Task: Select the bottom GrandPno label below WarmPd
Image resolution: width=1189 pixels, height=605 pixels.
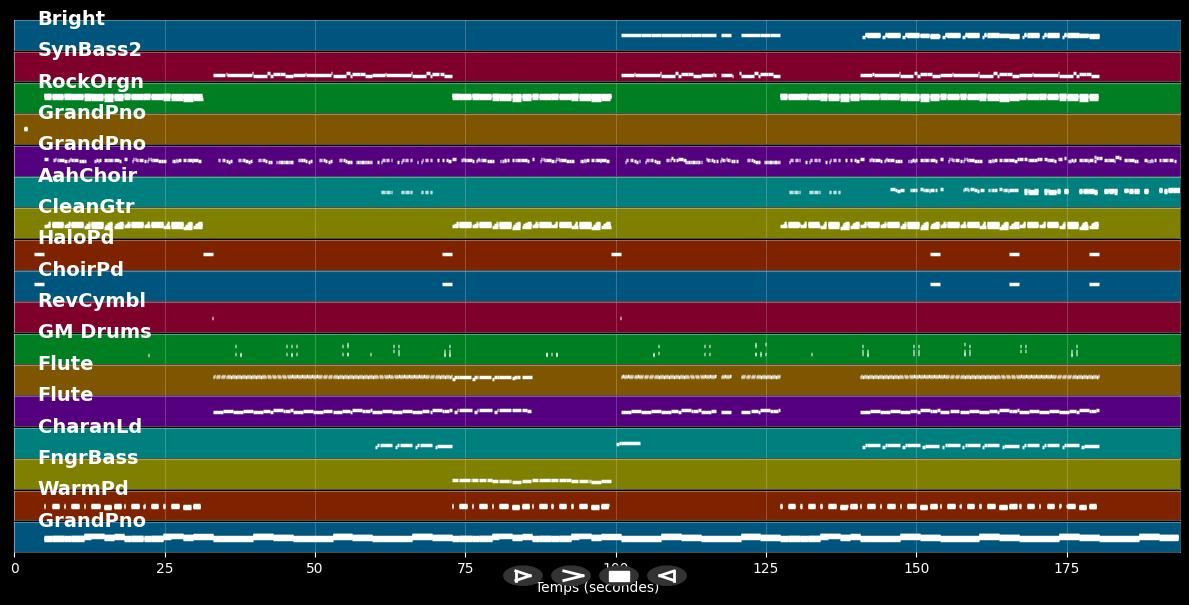Action: pyautogui.click(x=92, y=520)
